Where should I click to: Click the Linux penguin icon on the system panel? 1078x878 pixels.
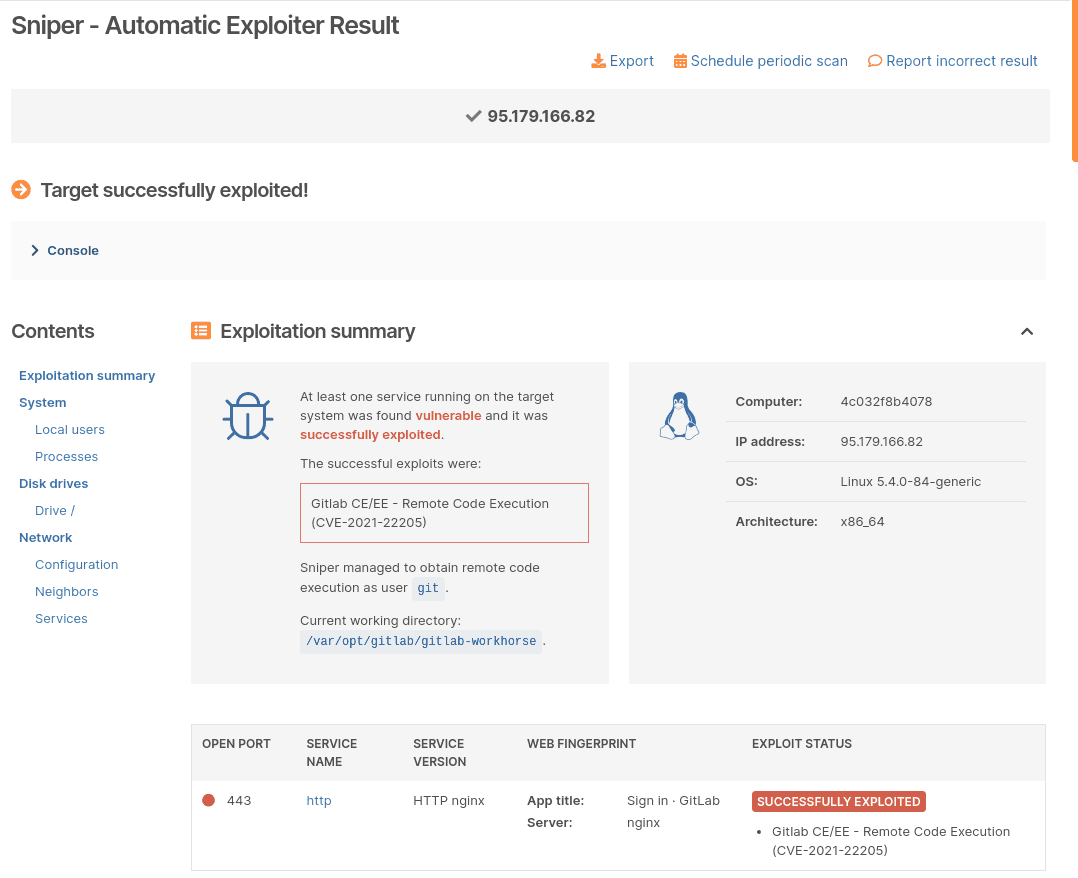tap(679, 414)
